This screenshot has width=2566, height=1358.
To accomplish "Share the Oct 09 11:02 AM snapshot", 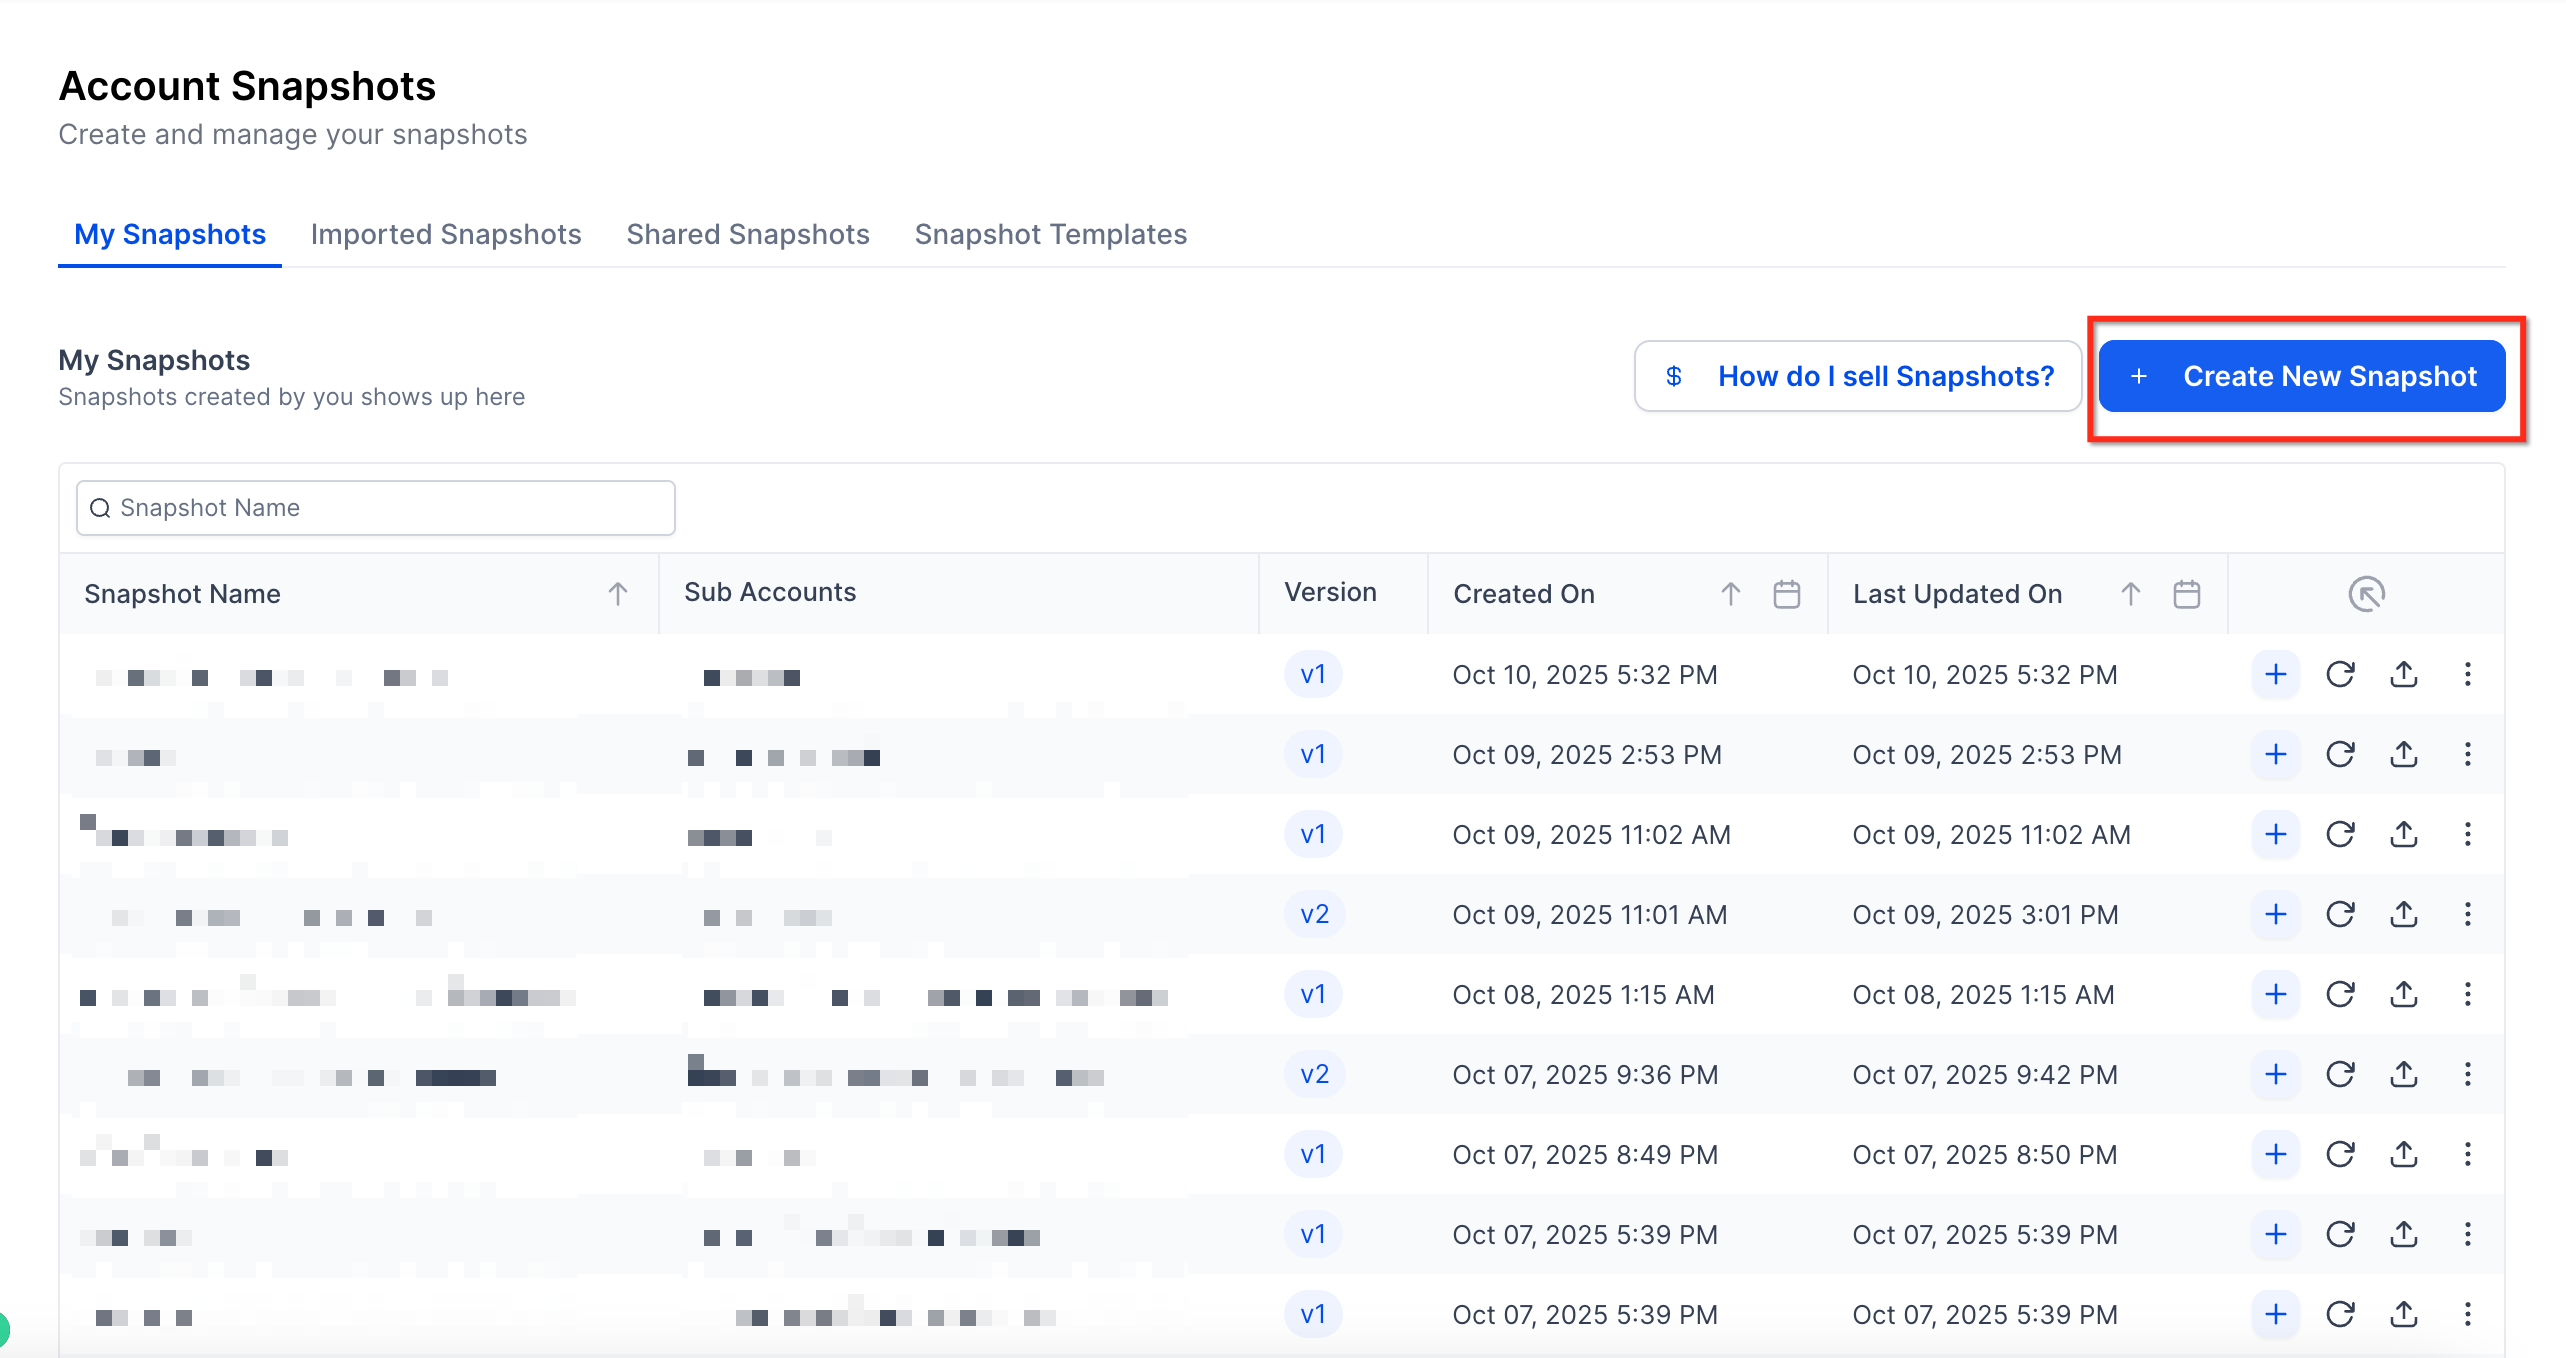I will (x=2404, y=835).
